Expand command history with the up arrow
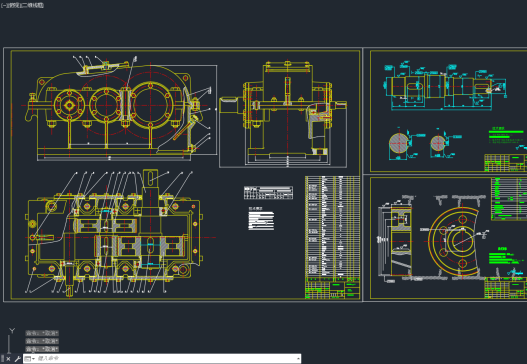The height and width of the screenshot is (364, 527). 298,359
